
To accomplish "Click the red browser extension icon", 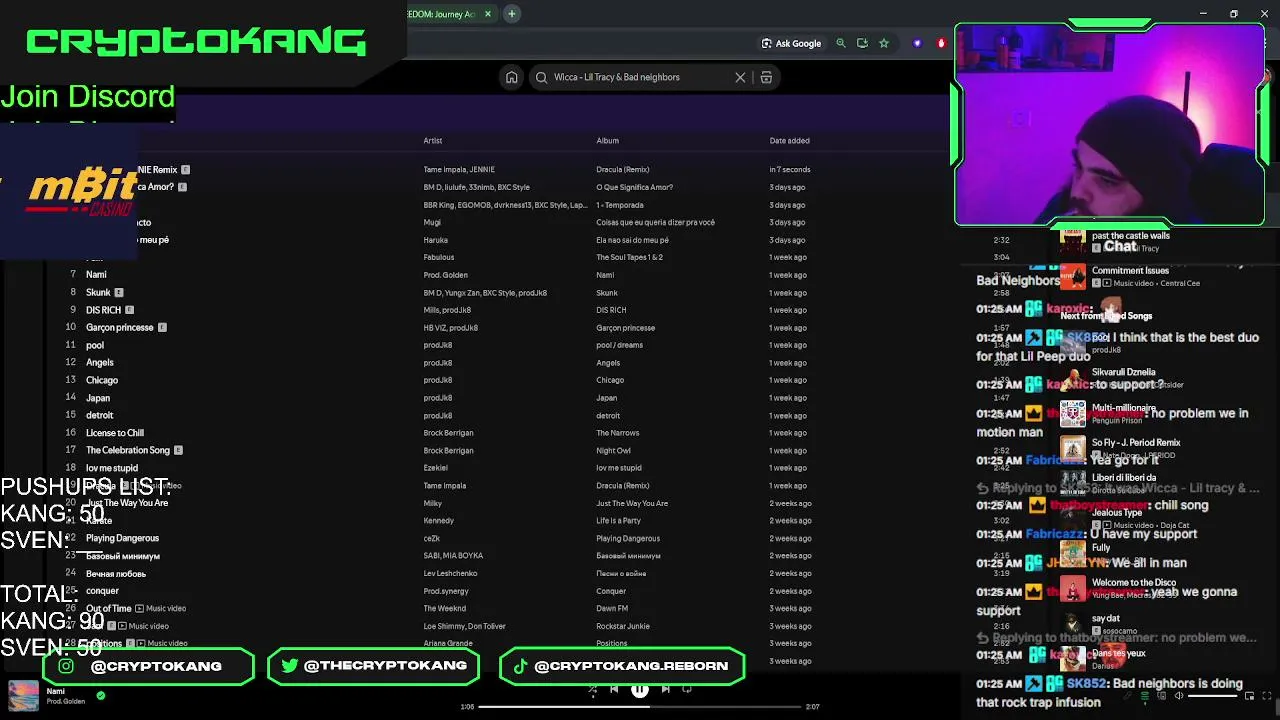I will click(941, 43).
